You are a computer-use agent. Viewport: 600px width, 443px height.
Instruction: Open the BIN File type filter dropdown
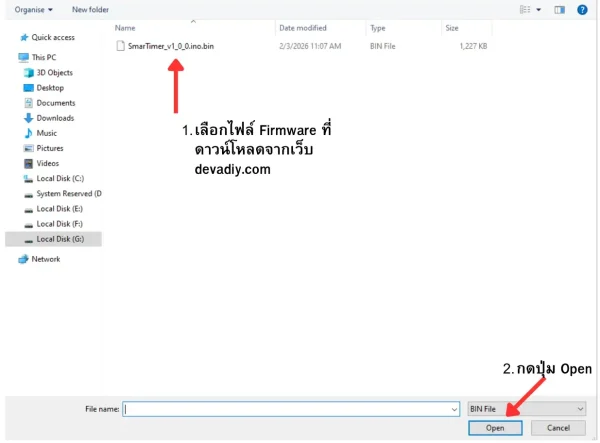[x=527, y=409]
